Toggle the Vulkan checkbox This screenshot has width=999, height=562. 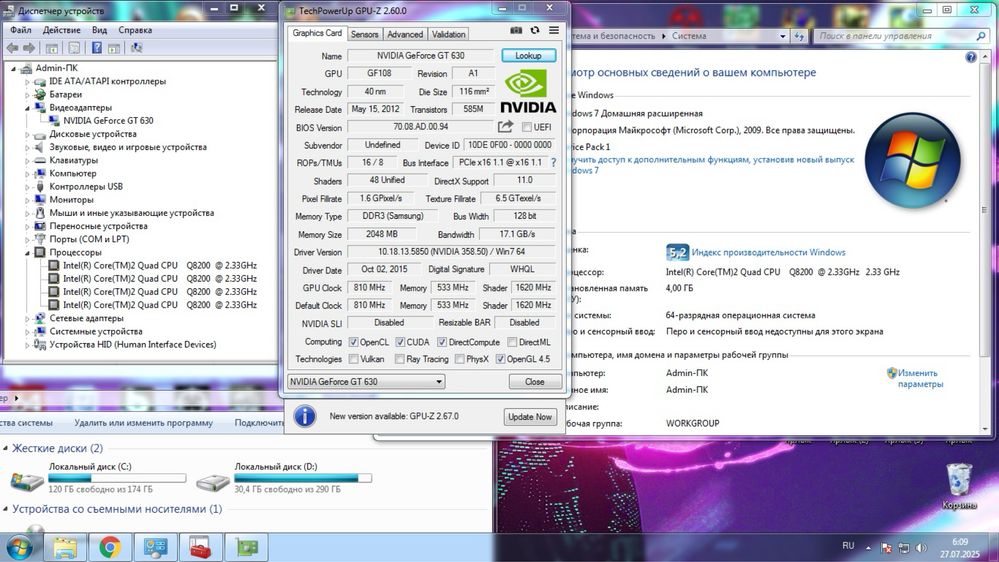pyautogui.click(x=354, y=359)
